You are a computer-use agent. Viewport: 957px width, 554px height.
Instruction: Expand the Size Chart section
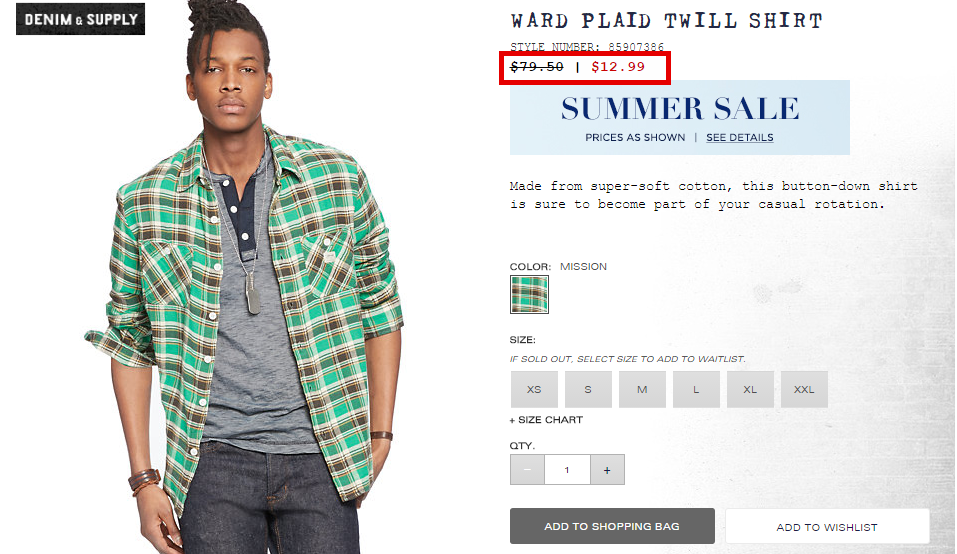pyautogui.click(x=546, y=420)
